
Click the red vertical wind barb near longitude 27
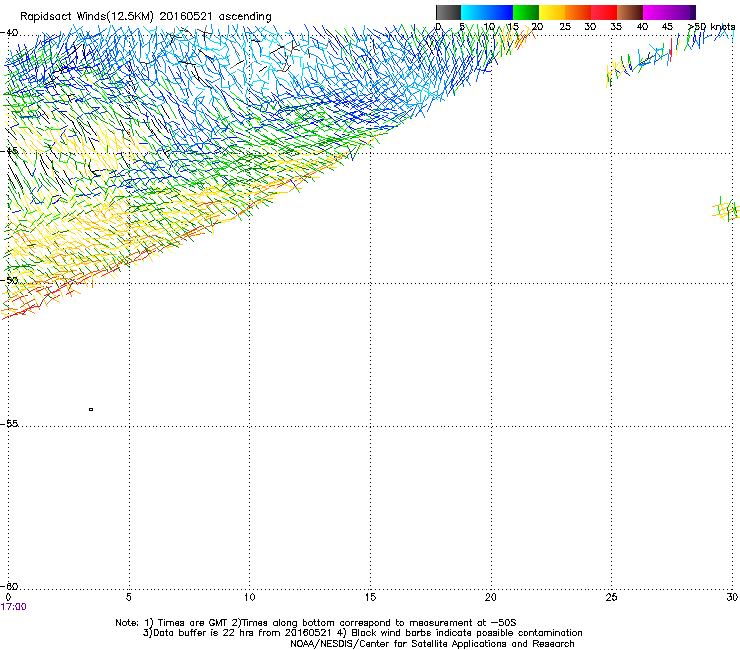671,50
